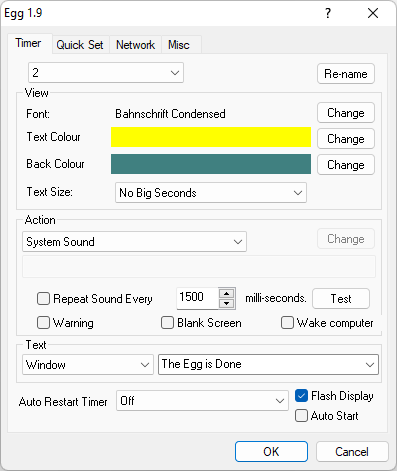This screenshot has height=471, width=397.
Task: Open the Help question mark button
Action: click(328, 13)
